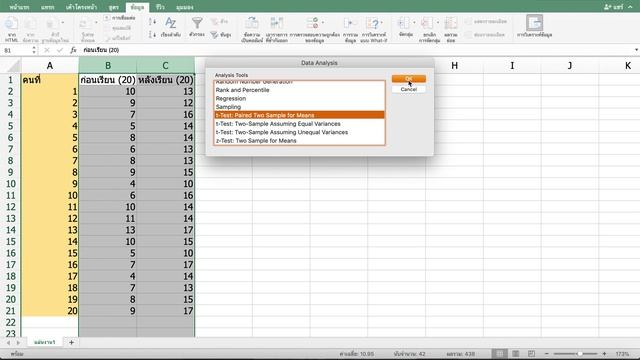Click the Remove Duplicates icon
This screenshot has width=640, height=360.
coord(276,24)
